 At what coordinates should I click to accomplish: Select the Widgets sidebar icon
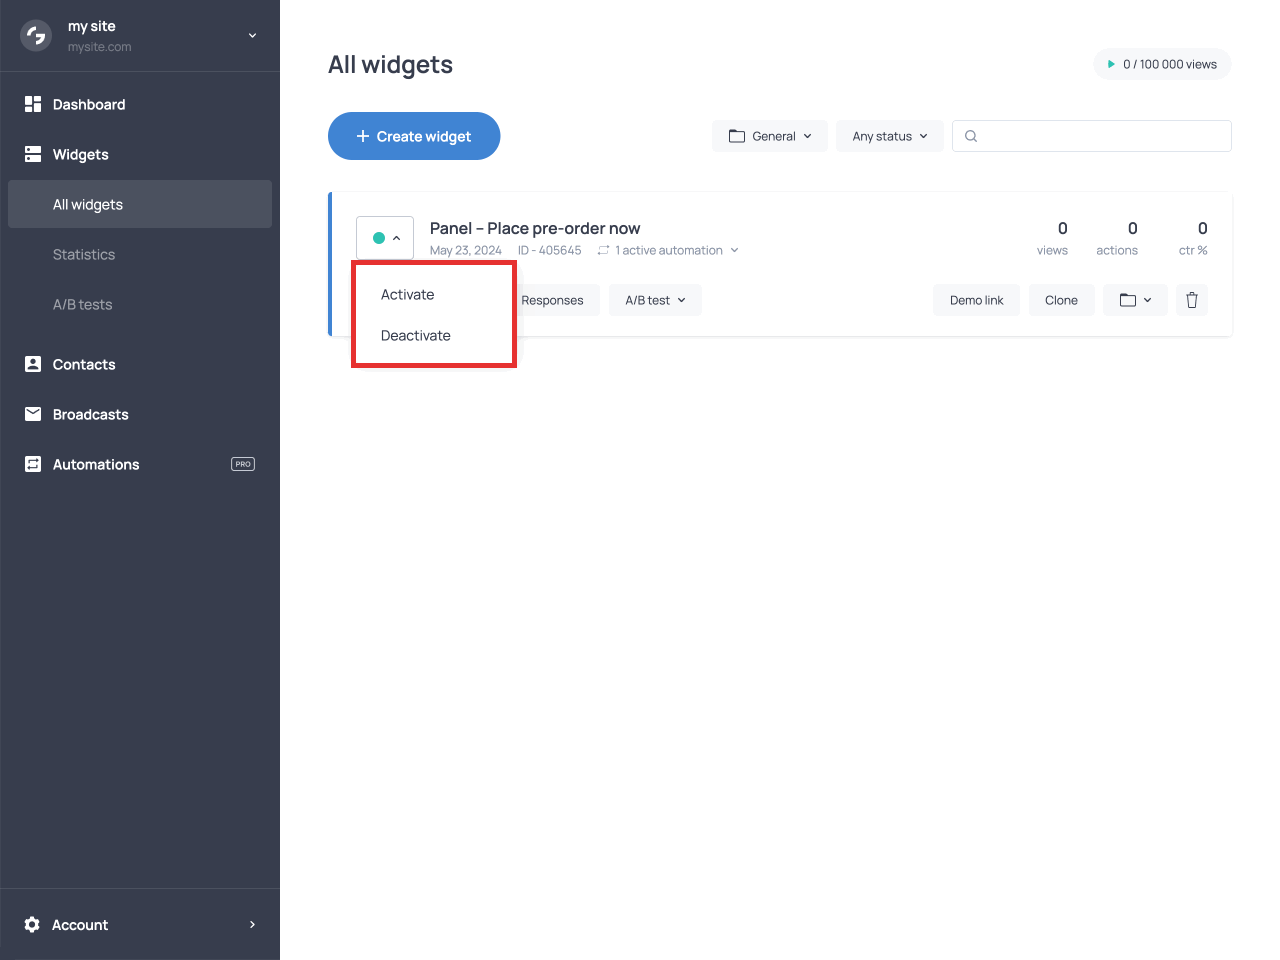[x=32, y=154]
